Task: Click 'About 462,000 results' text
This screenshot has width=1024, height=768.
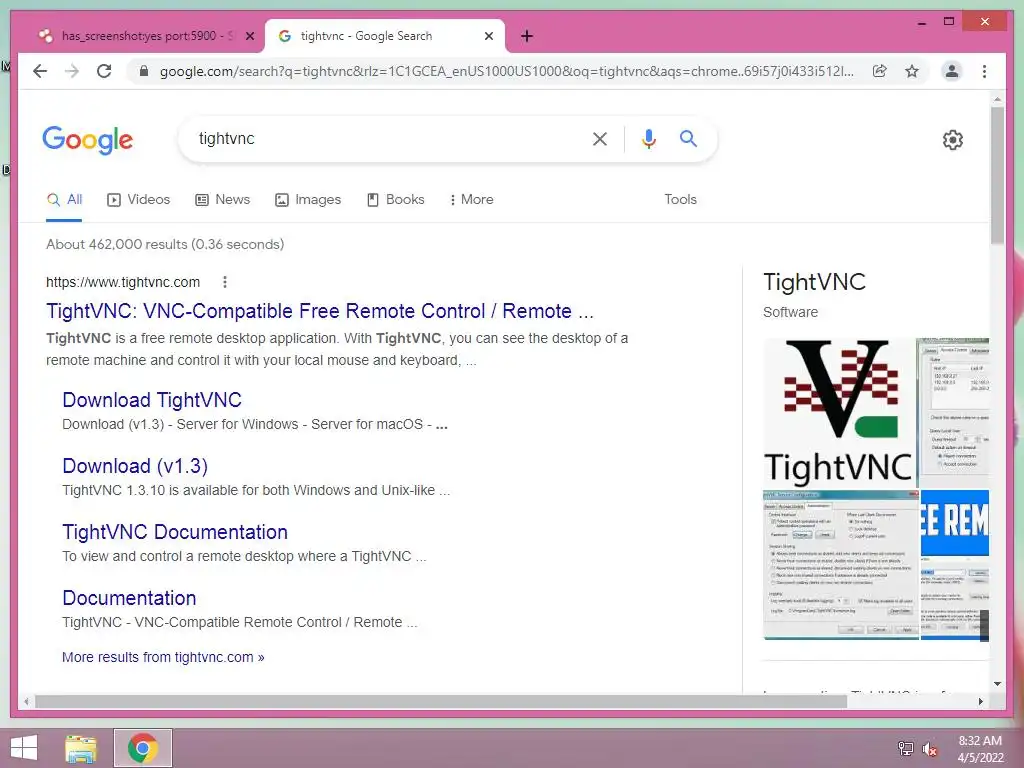Action: (165, 244)
